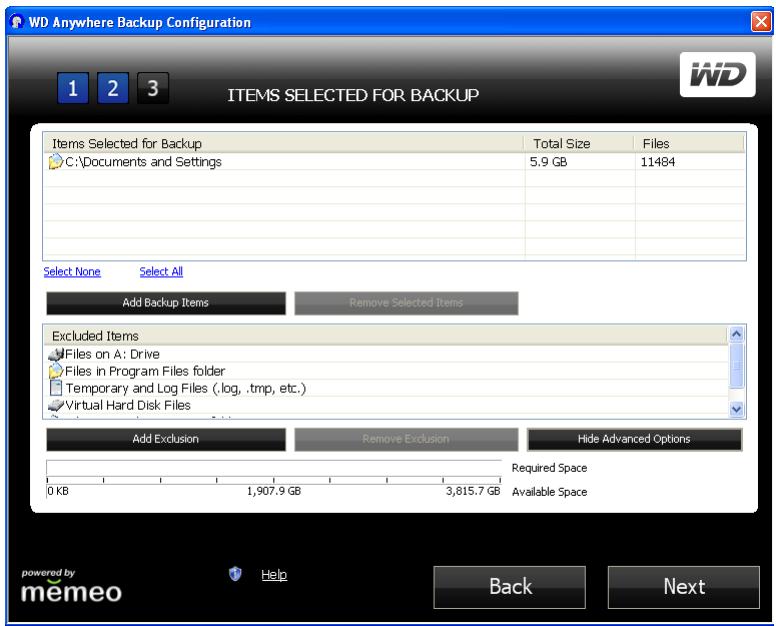Click the folder icon beside C:\Documents and Settings
This screenshot has width=776, height=626.
[55, 161]
